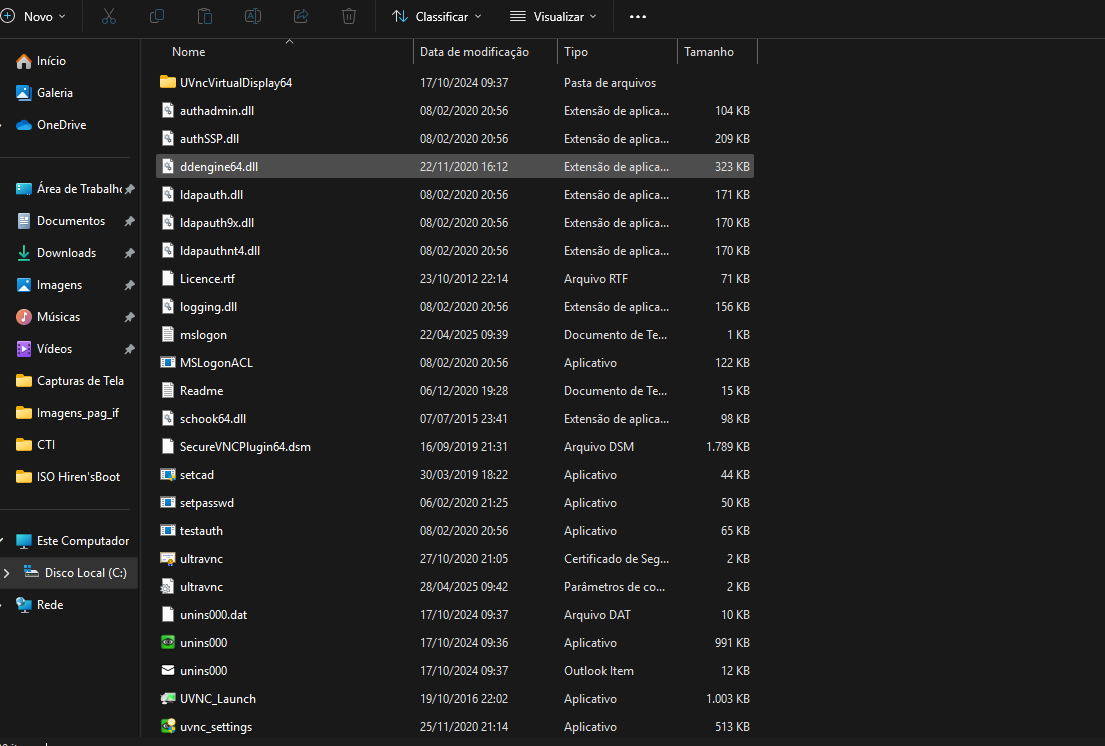Click pin icon next to Vídeos
Image resolution: width=1105 pixels, height=746 pixels.
click(129, 349)
